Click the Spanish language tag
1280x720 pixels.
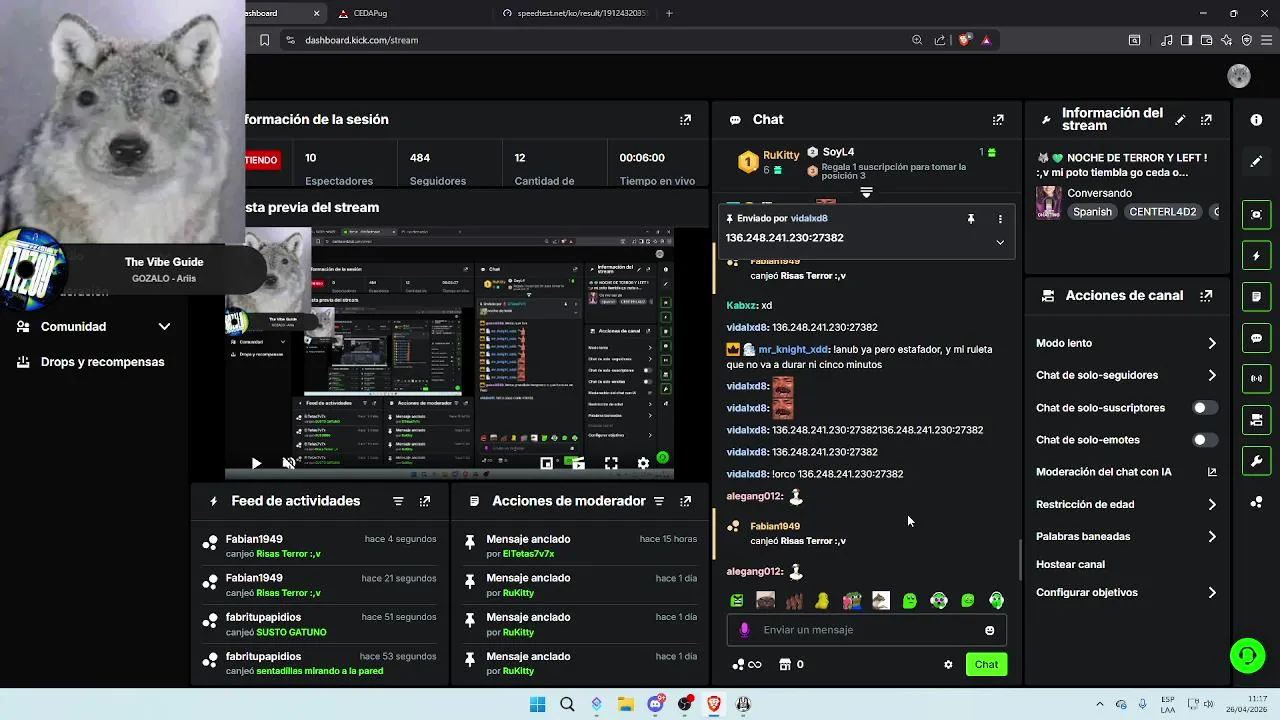click(1092, 212)
